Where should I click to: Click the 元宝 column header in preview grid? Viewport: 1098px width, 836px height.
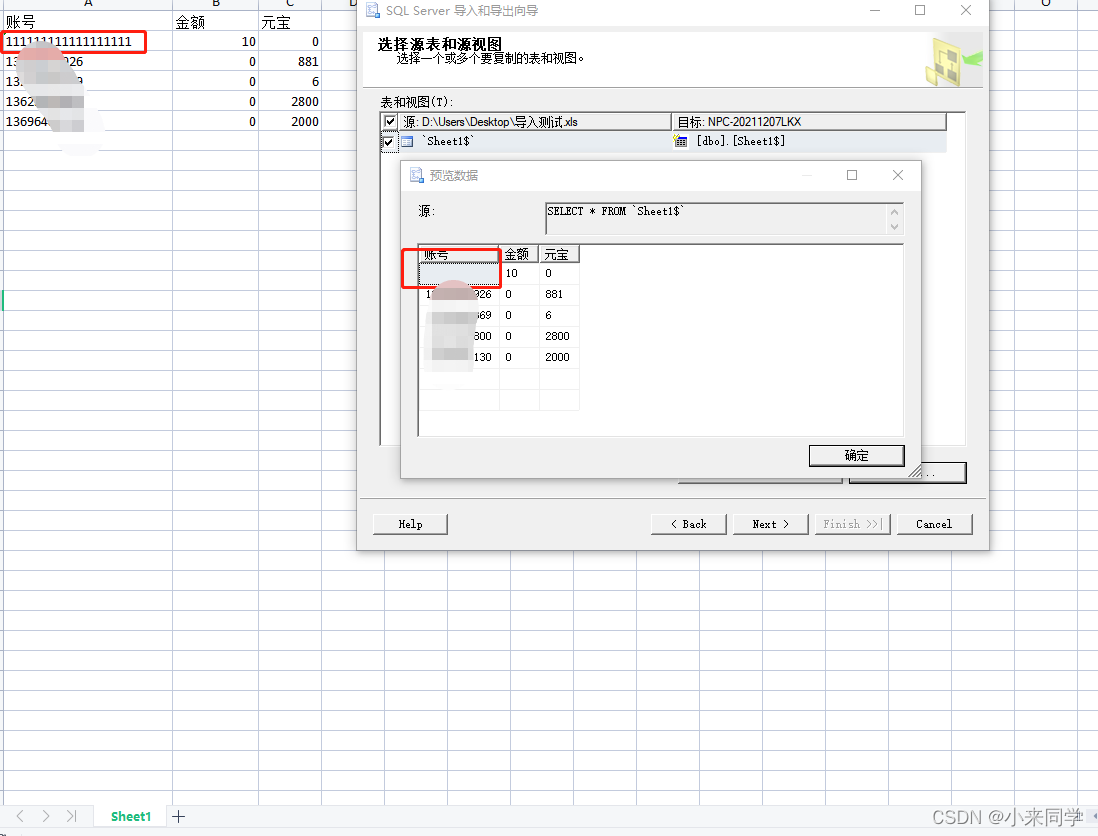559,254
